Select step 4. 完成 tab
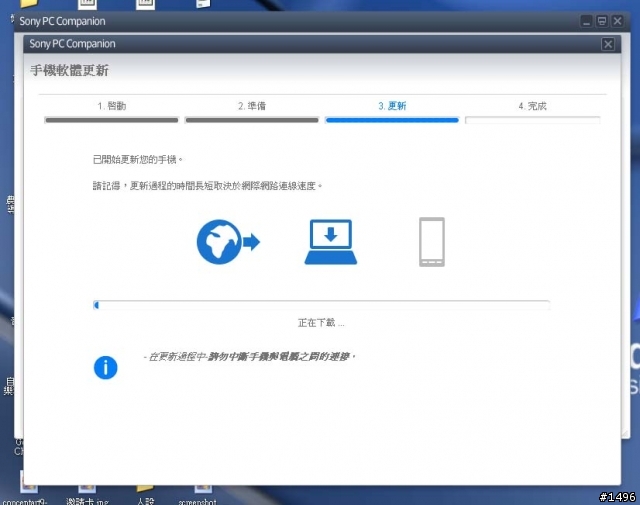 click(x=533, y=106)
